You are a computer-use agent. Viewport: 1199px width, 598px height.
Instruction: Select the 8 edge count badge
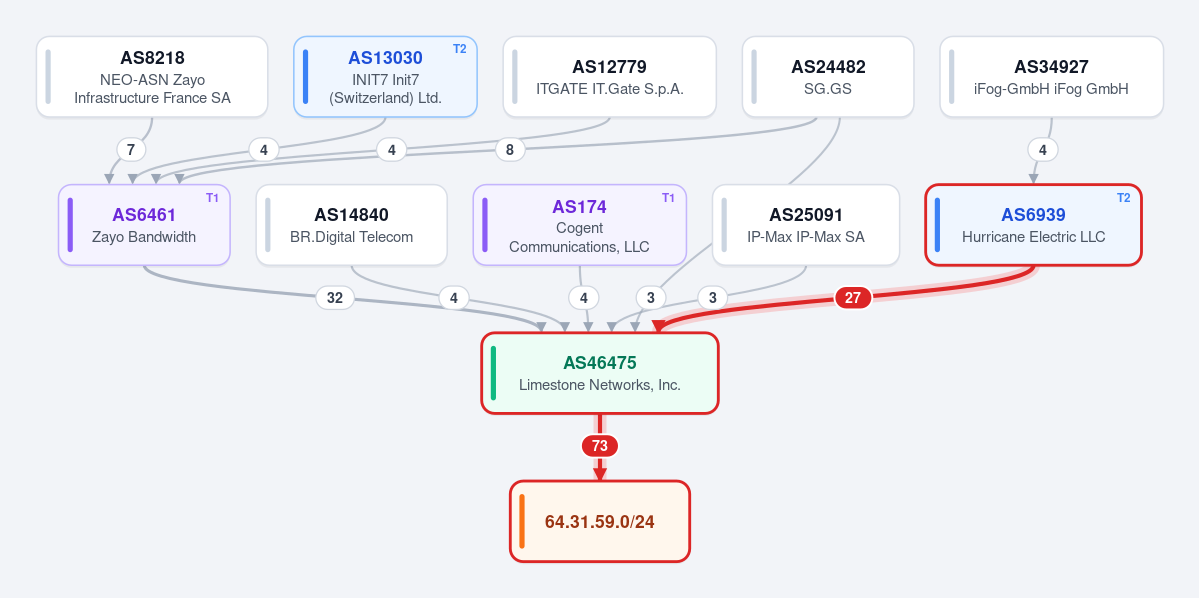point(510,149)
